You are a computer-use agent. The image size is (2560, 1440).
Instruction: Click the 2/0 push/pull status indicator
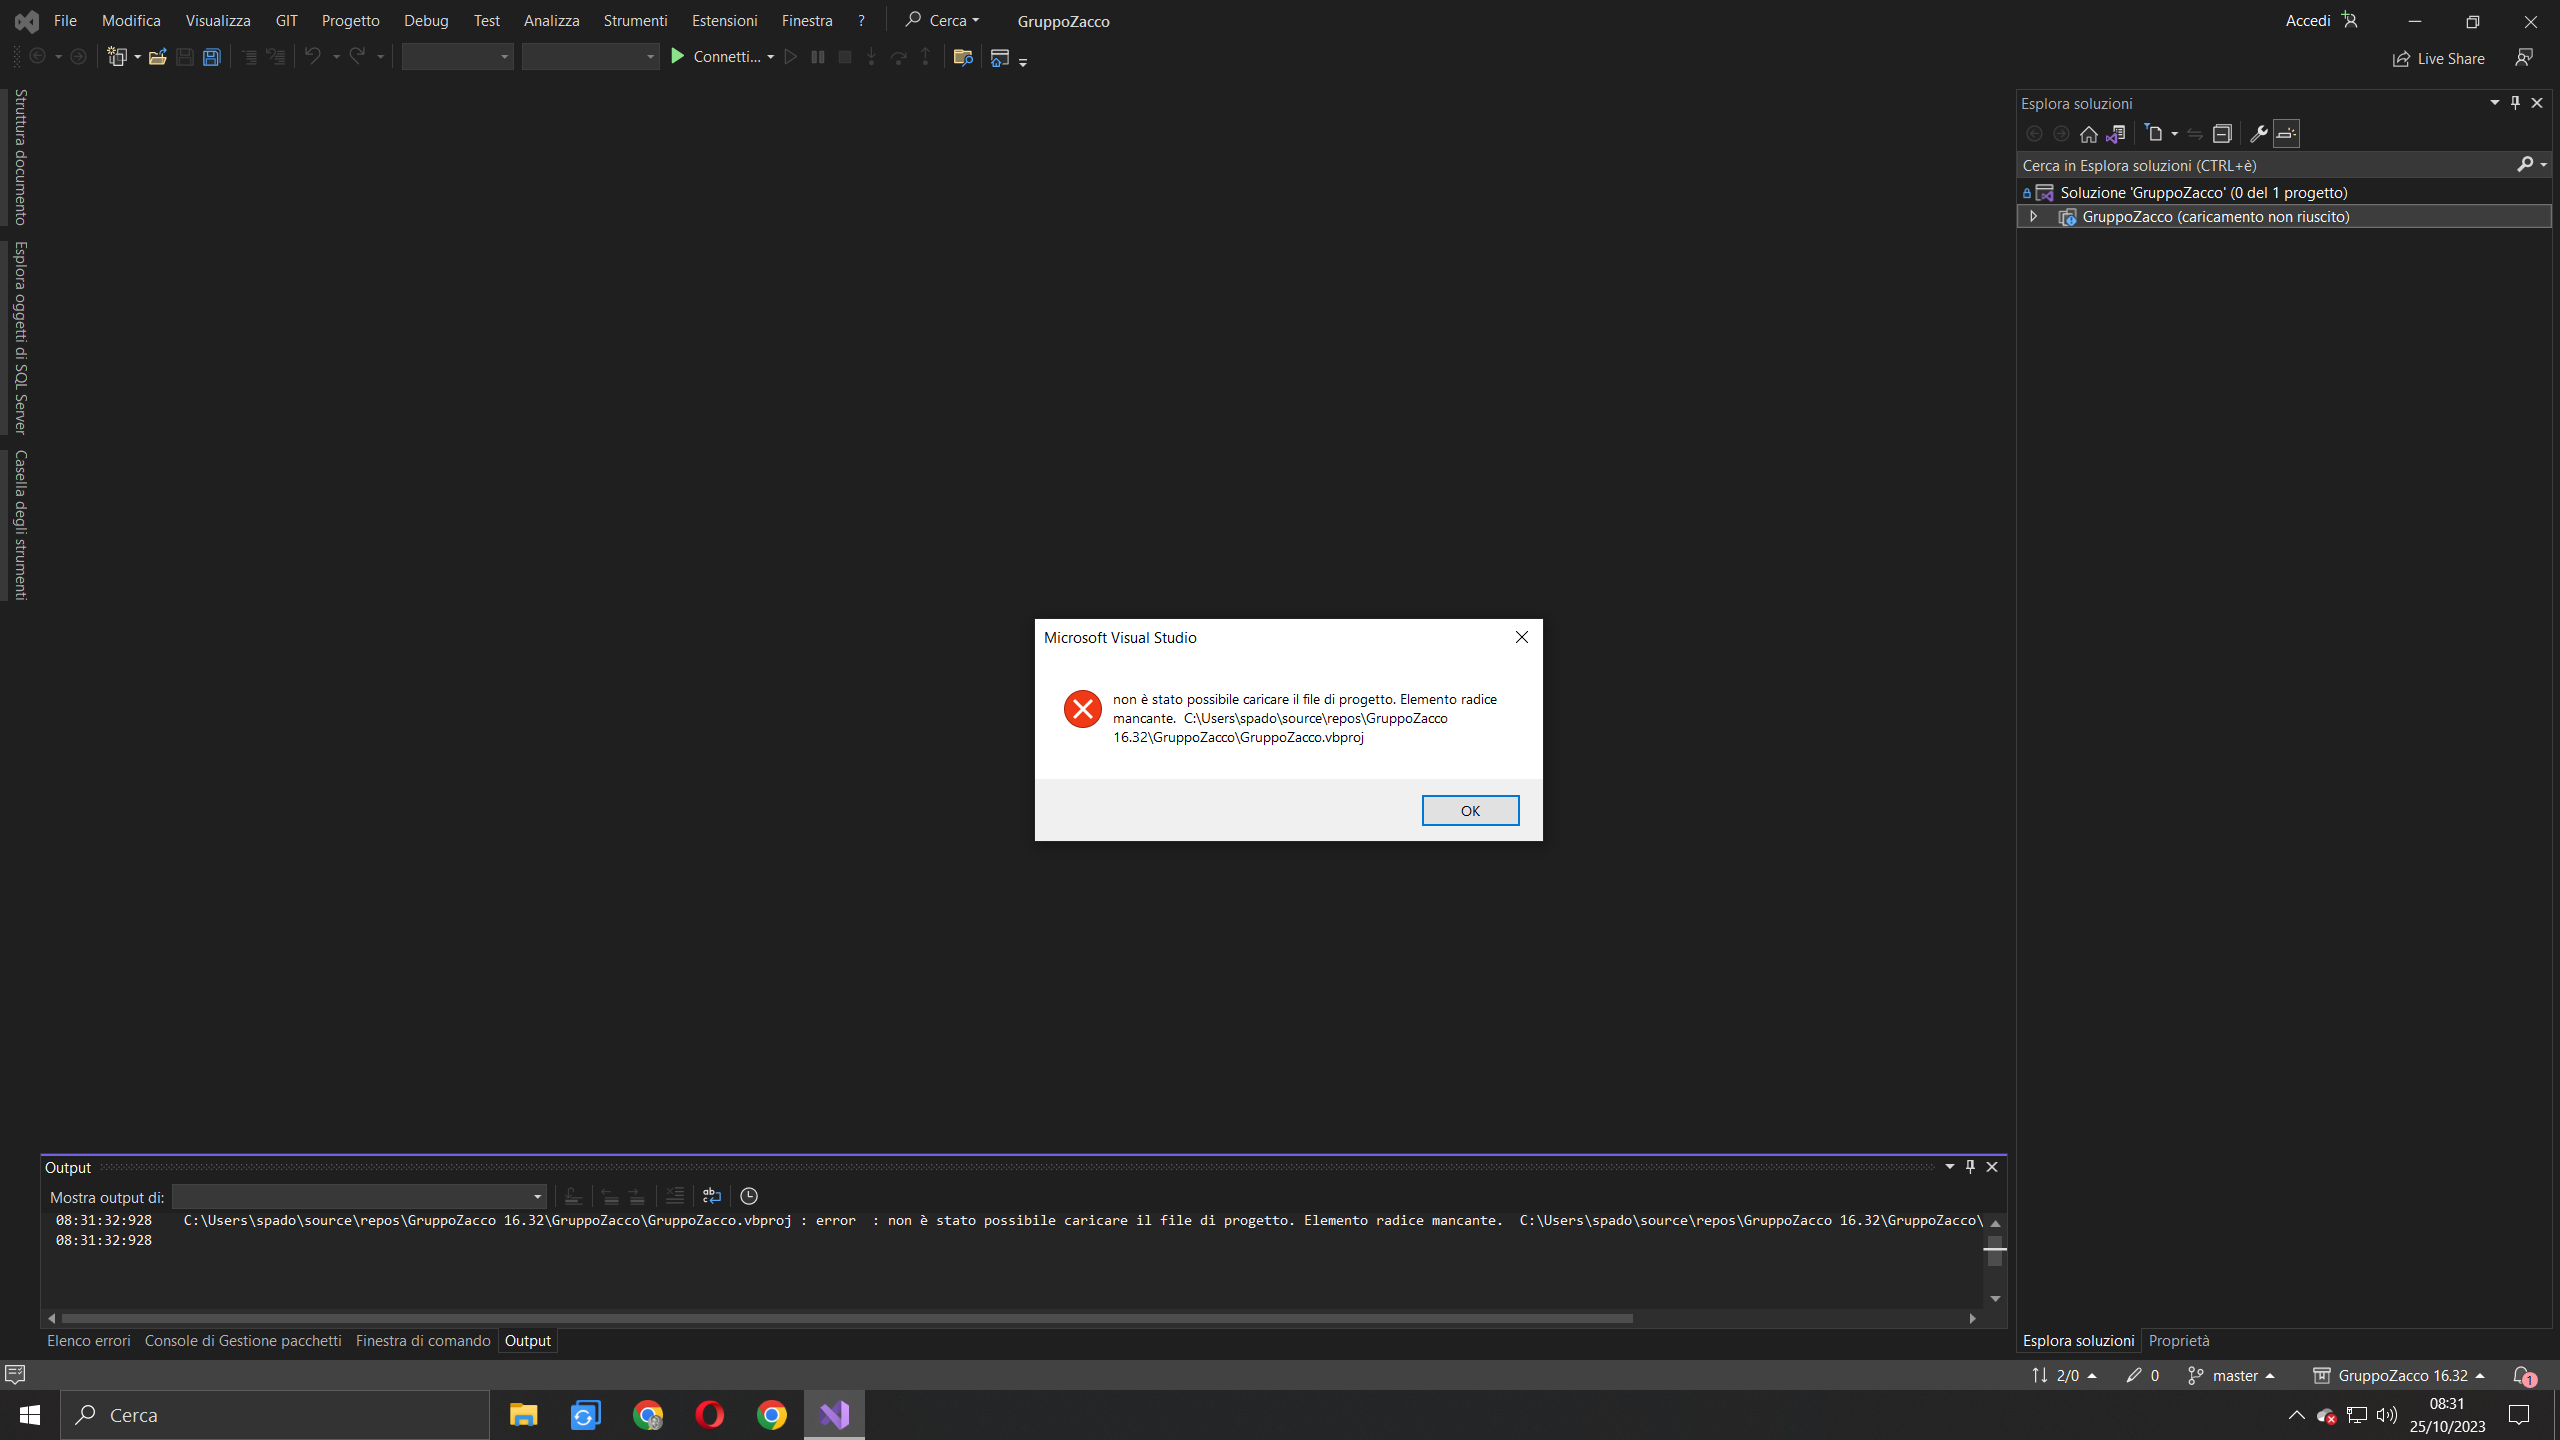2065,1375
